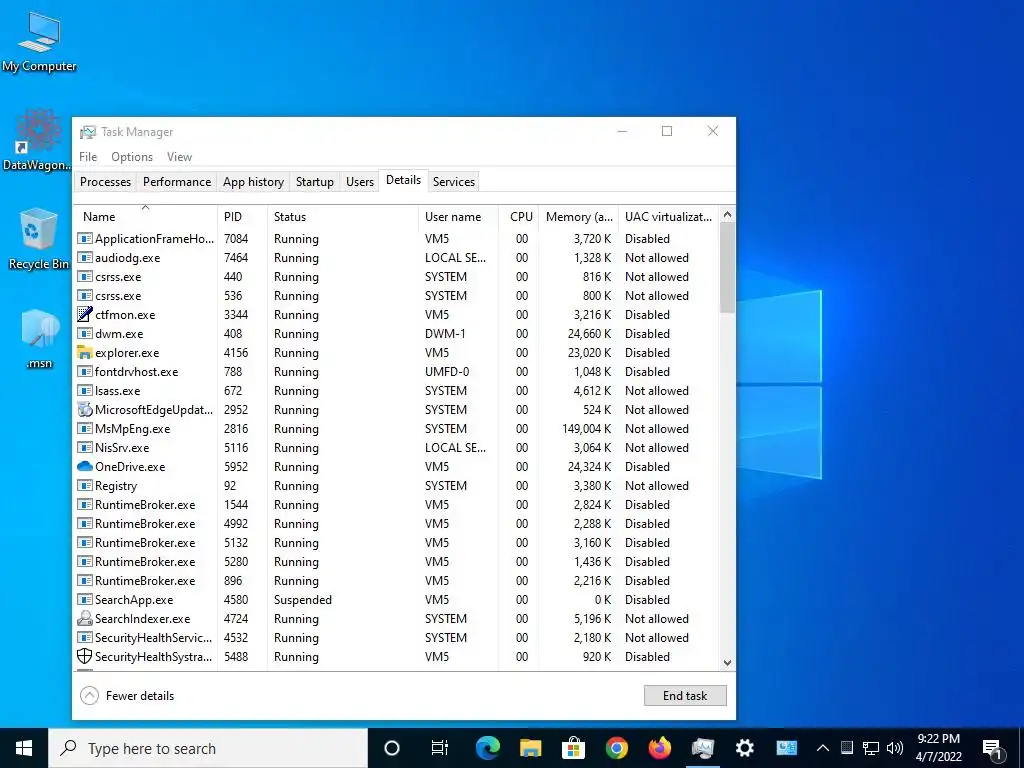Image resolution: width=1024 pixels, height=768 pixels.
Task: Click the Task Manager title bar icon
Action: pyautogui.click(x=88, y=132)
